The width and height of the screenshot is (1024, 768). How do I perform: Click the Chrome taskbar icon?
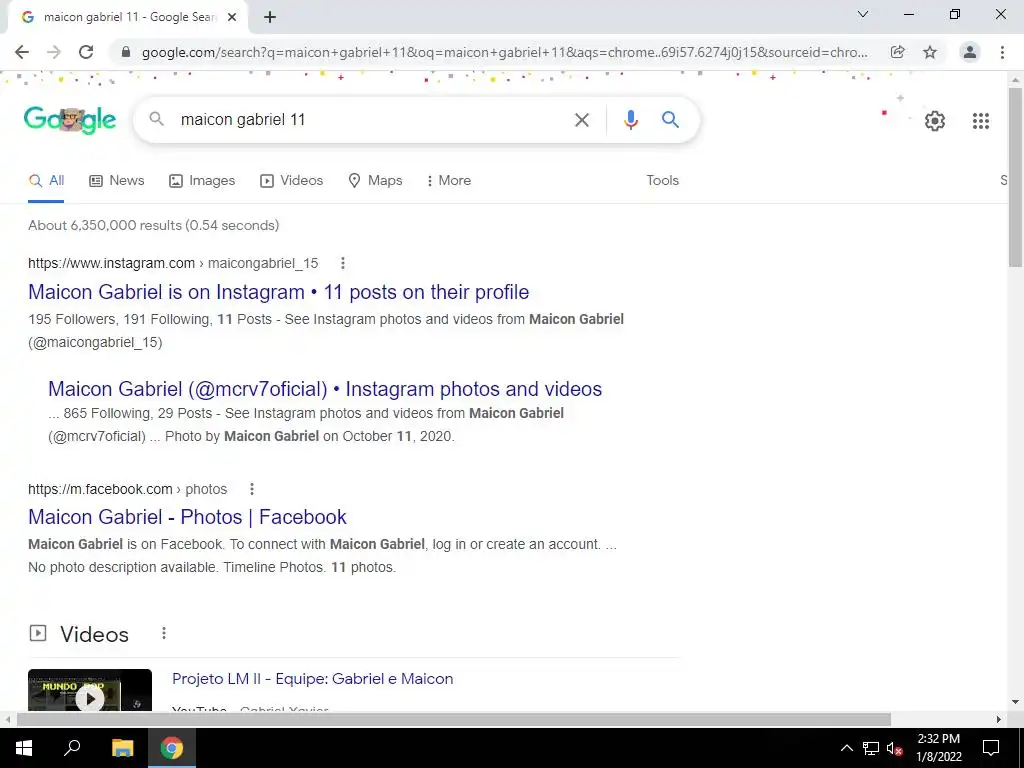pos(172,748)
